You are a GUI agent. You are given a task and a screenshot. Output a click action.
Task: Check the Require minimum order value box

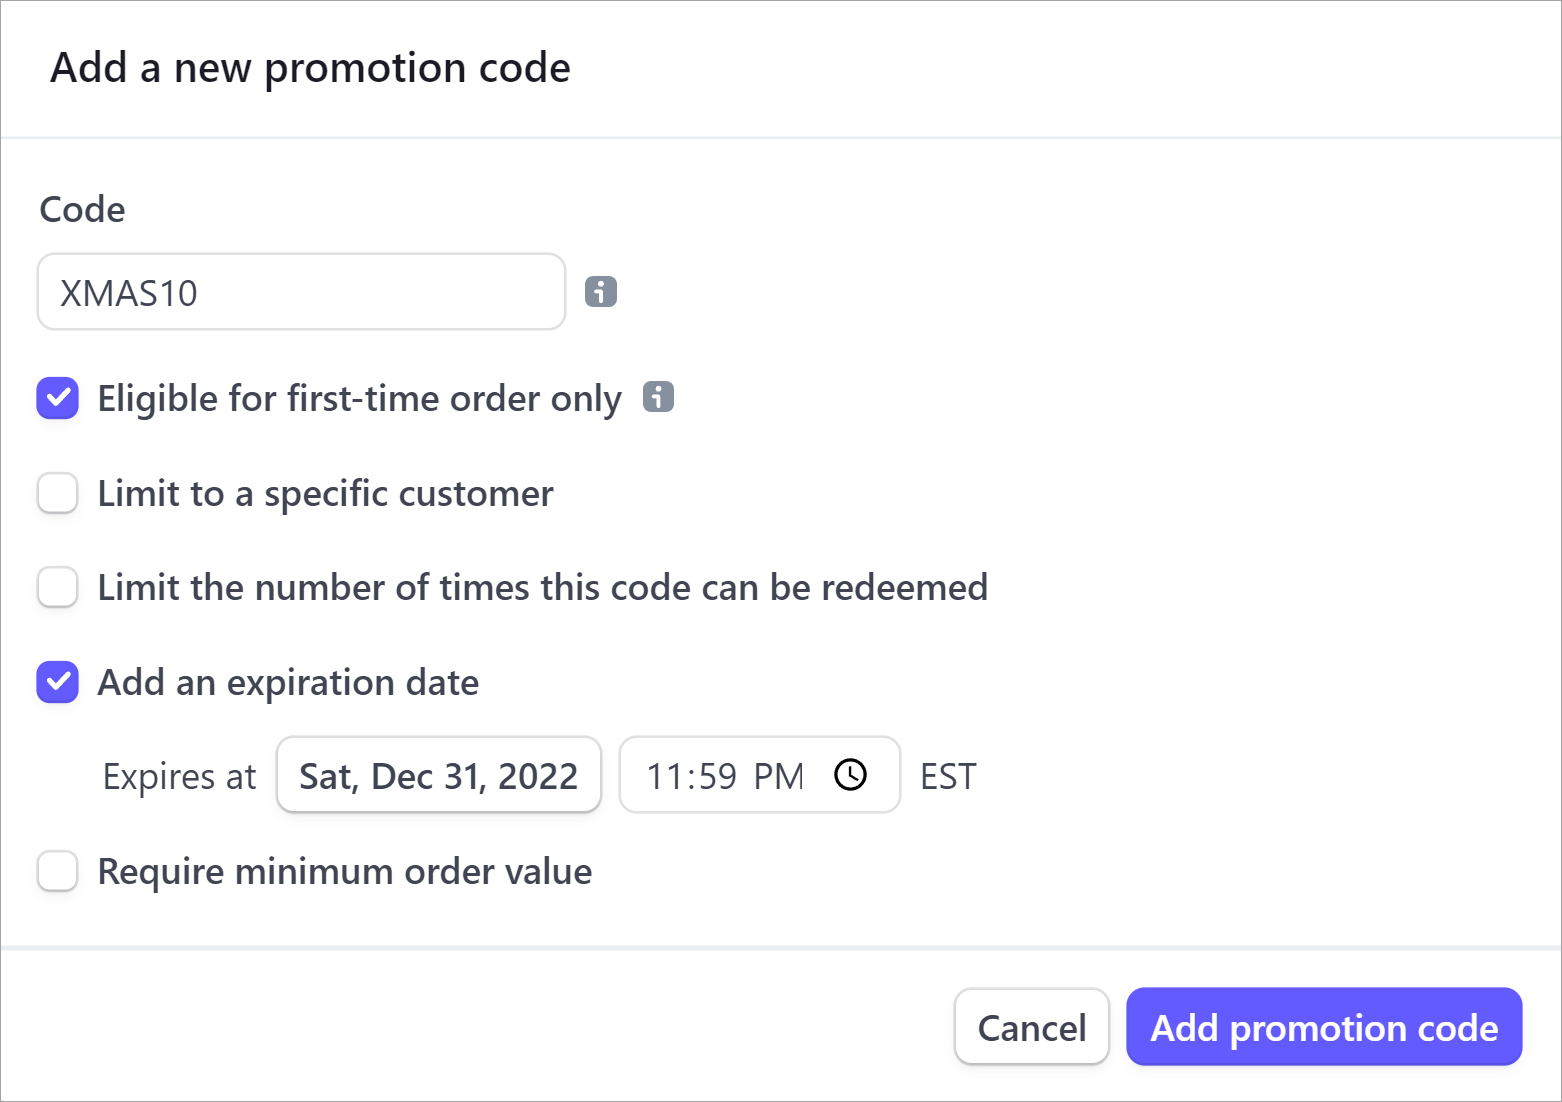[58, 871]
